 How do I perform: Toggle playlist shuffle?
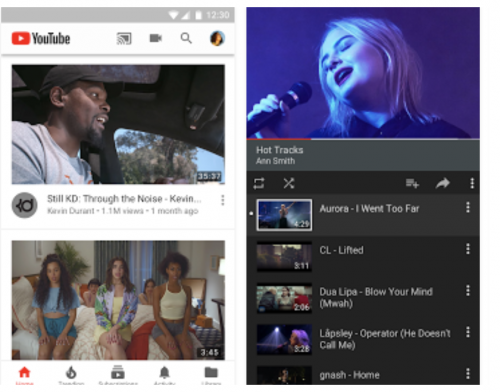289,183
